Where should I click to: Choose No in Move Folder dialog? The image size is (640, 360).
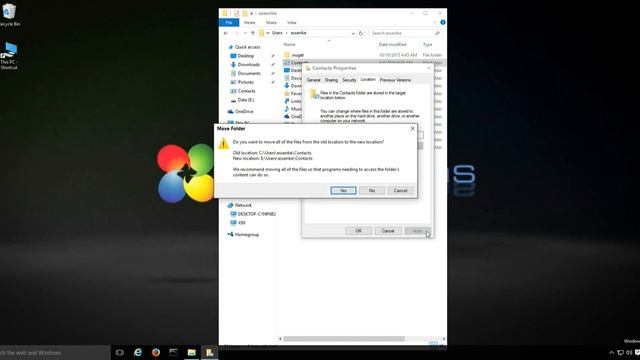click(371, 191)
